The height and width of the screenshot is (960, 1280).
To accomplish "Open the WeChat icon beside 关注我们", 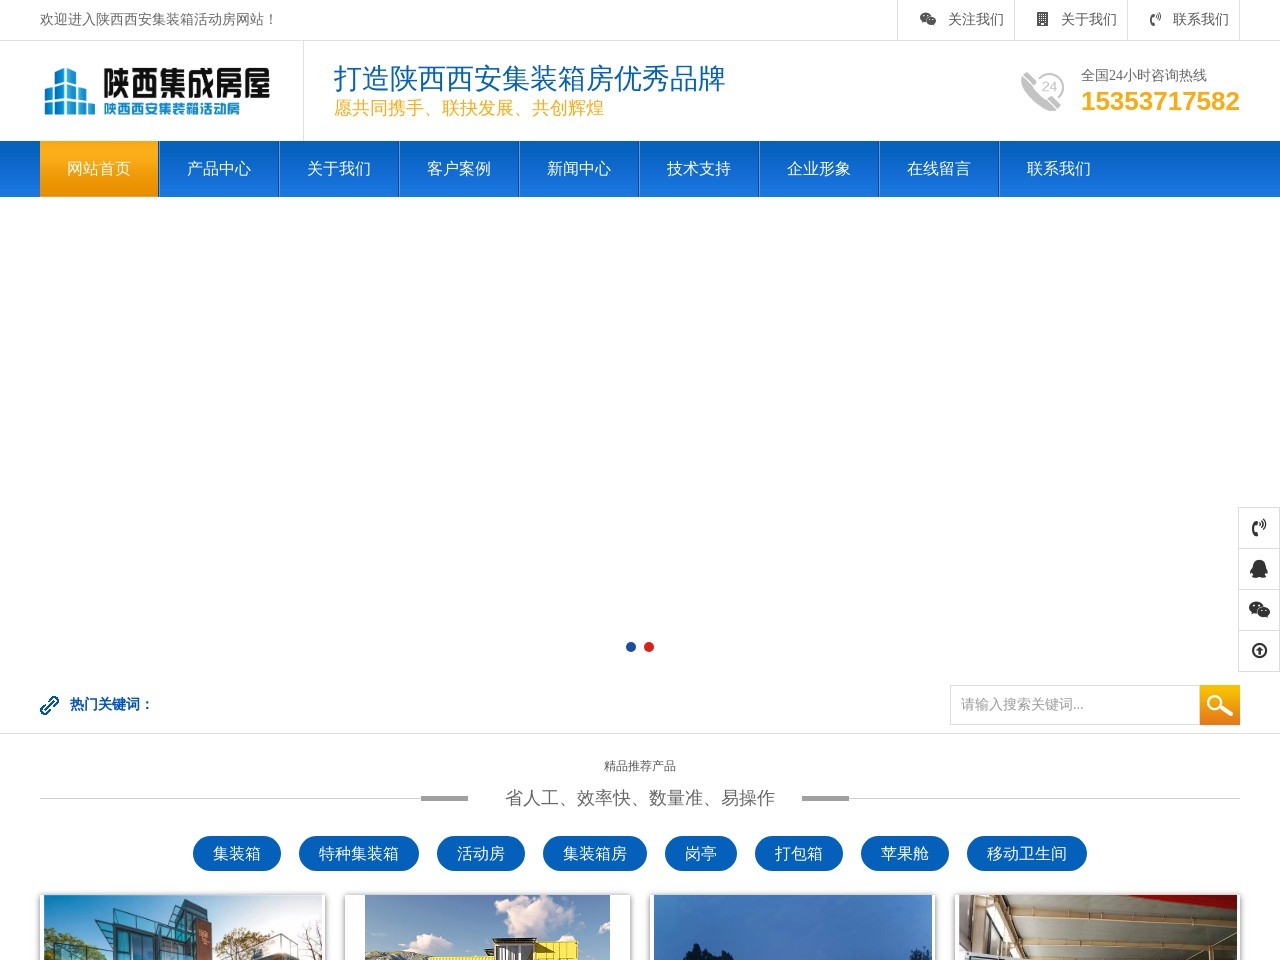I will tap(929, 19).
